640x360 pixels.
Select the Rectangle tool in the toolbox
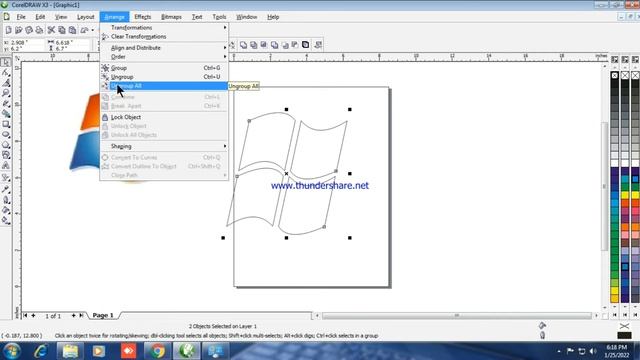pos(6,124)
